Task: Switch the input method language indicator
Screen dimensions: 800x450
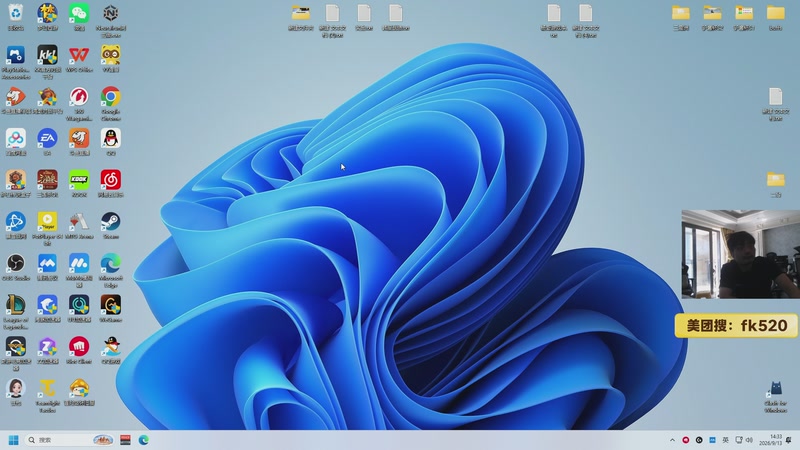Action: pyautogui.click(x=725, y=440)
